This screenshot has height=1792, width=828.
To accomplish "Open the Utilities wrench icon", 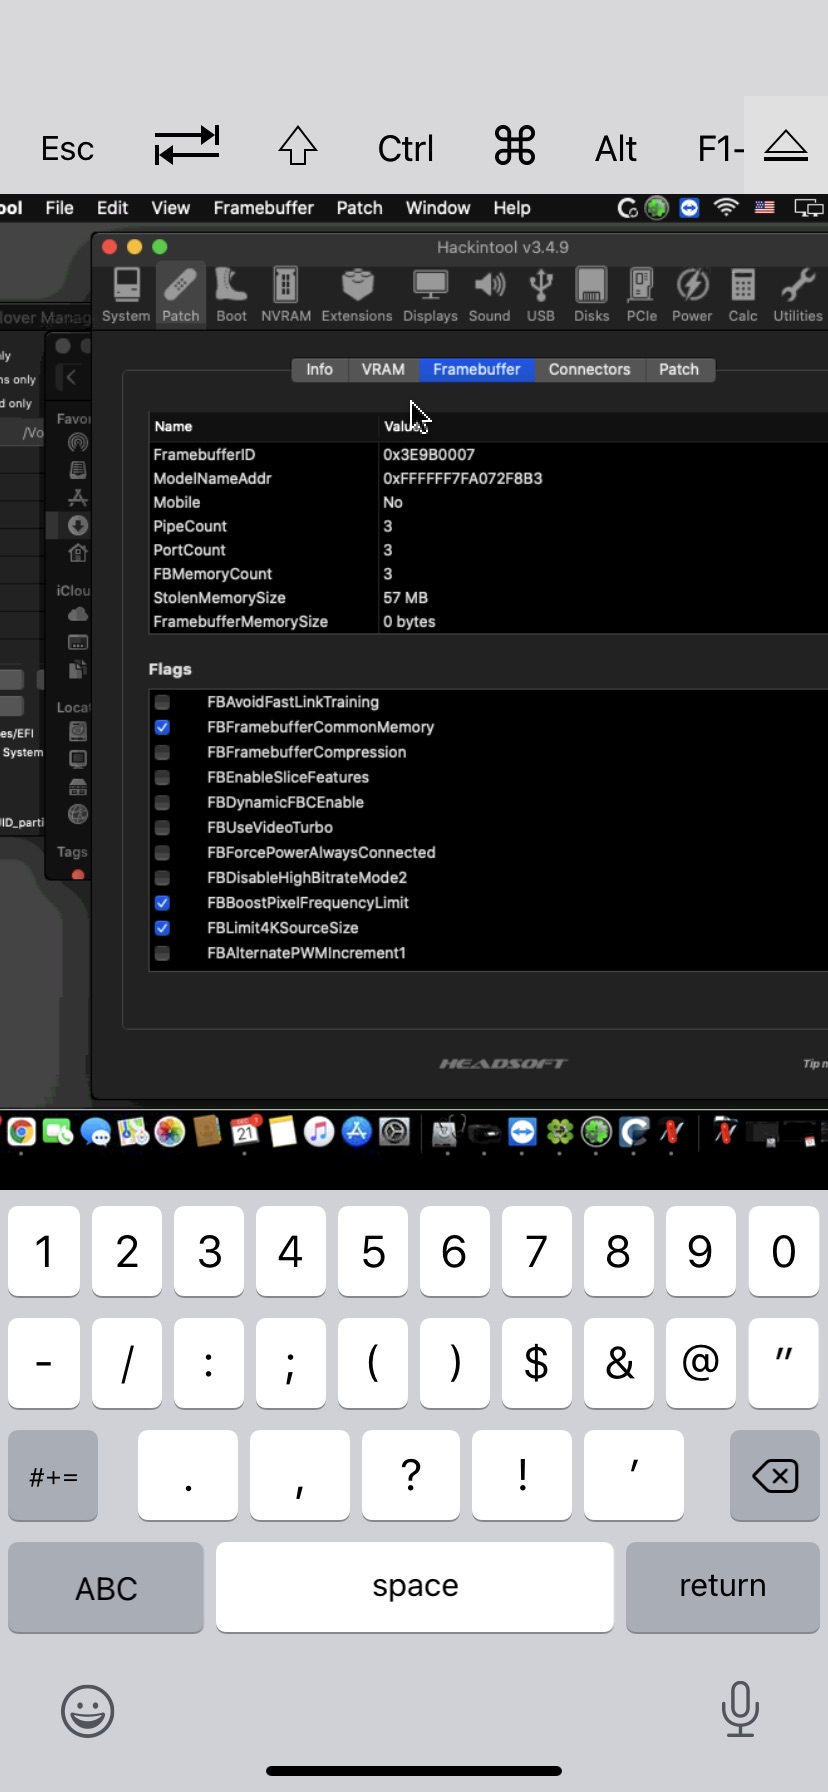I will [798, 295].
